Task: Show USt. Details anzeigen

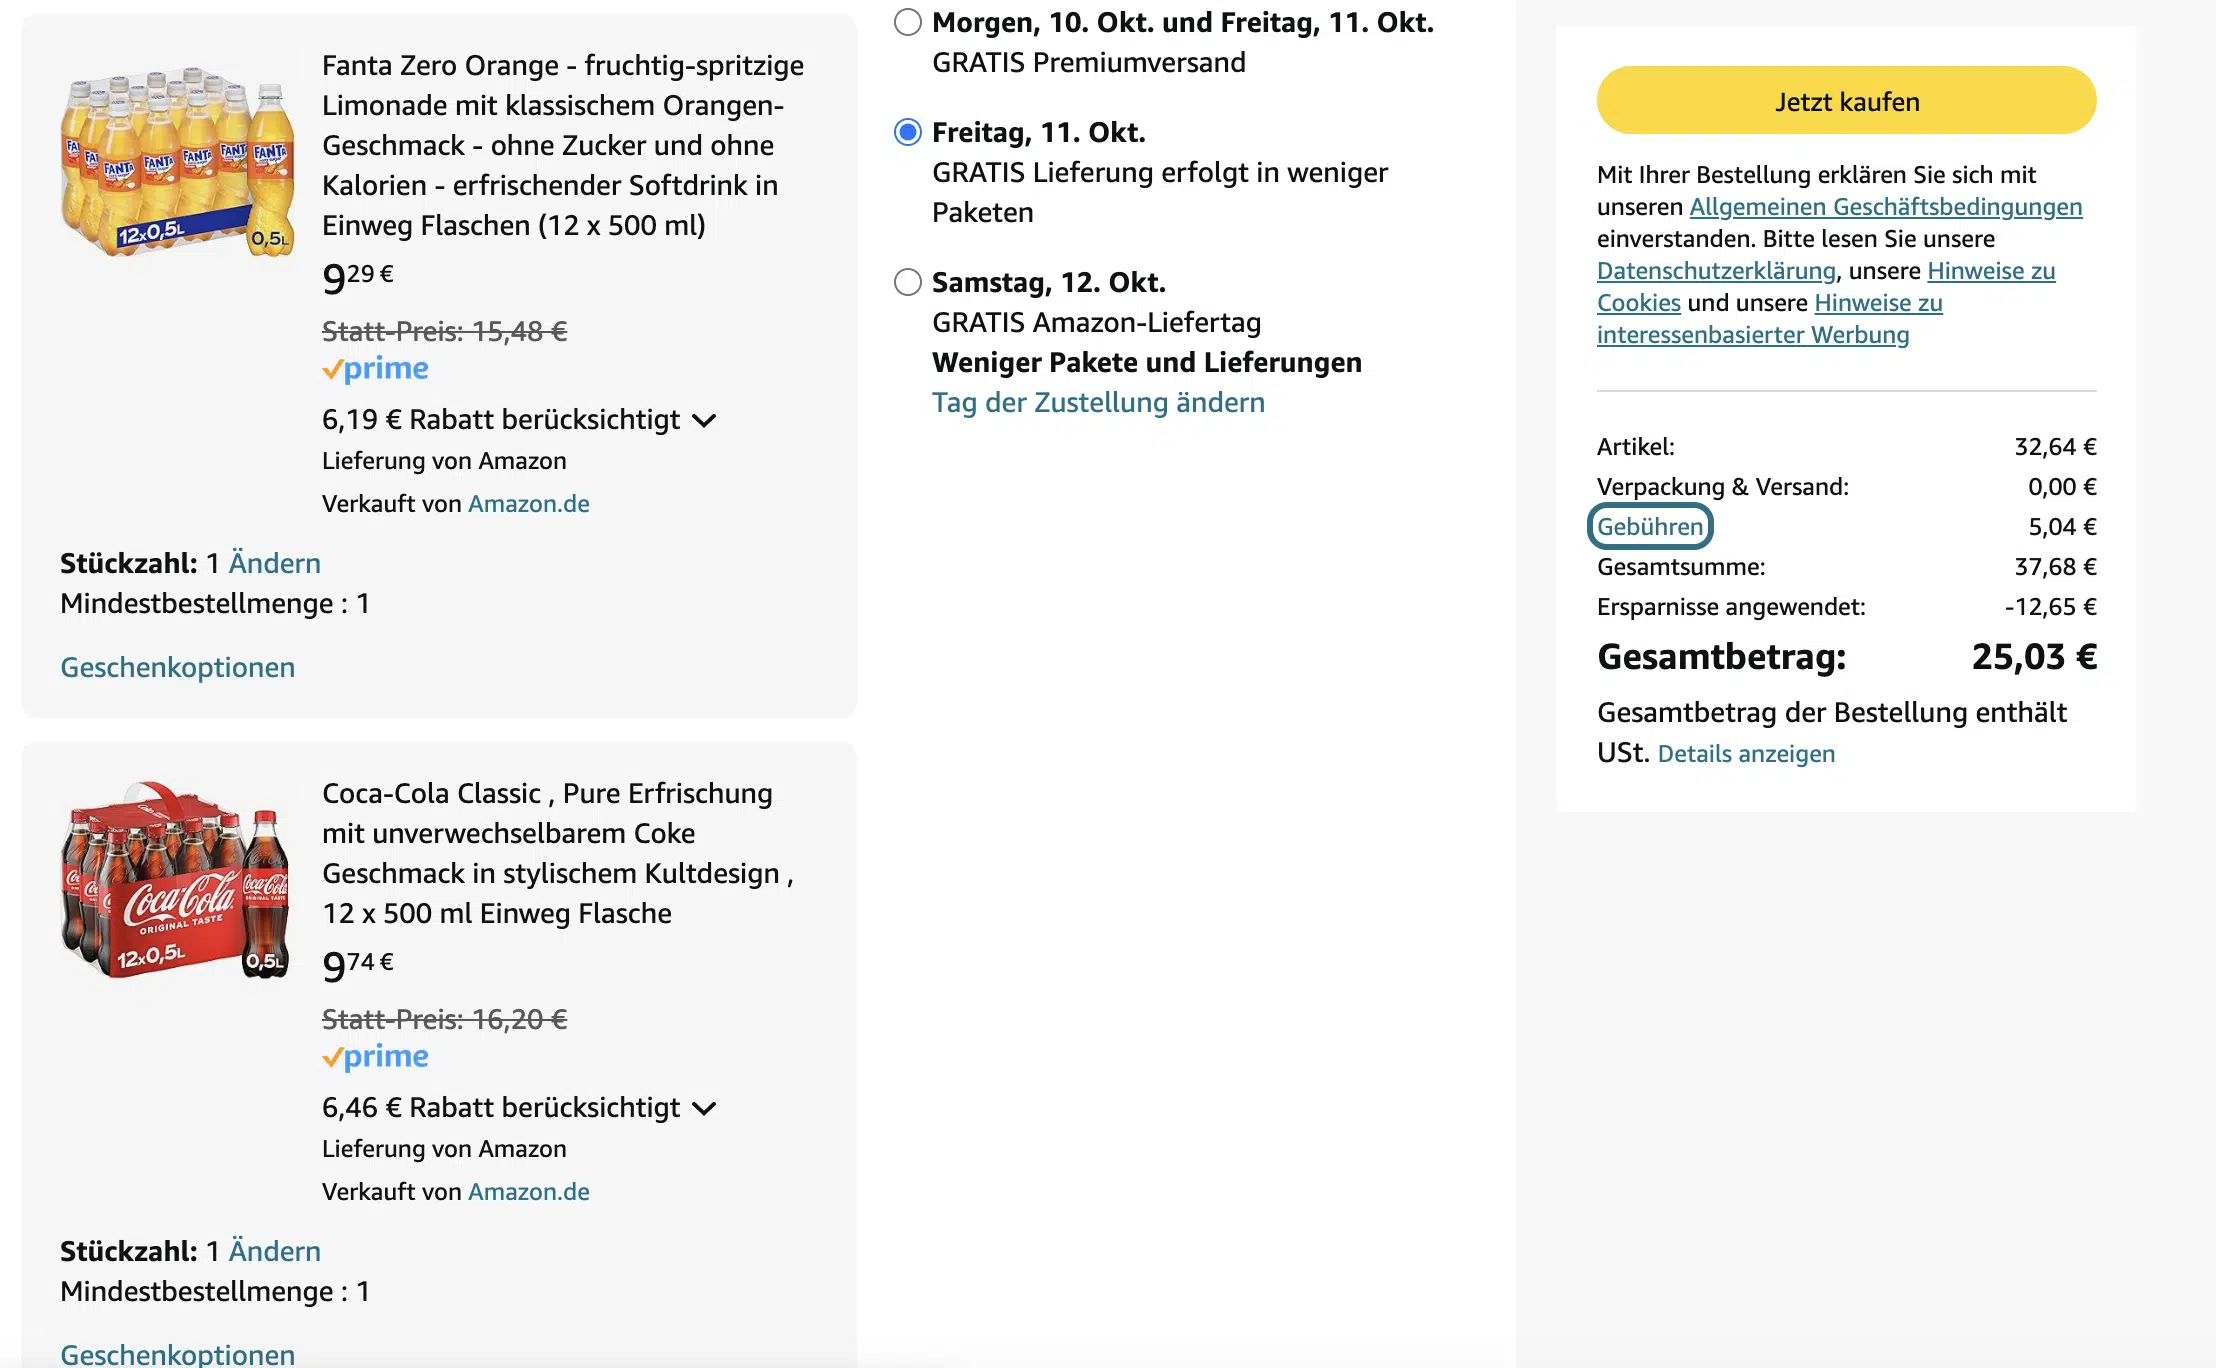Action: [1746, 754]
